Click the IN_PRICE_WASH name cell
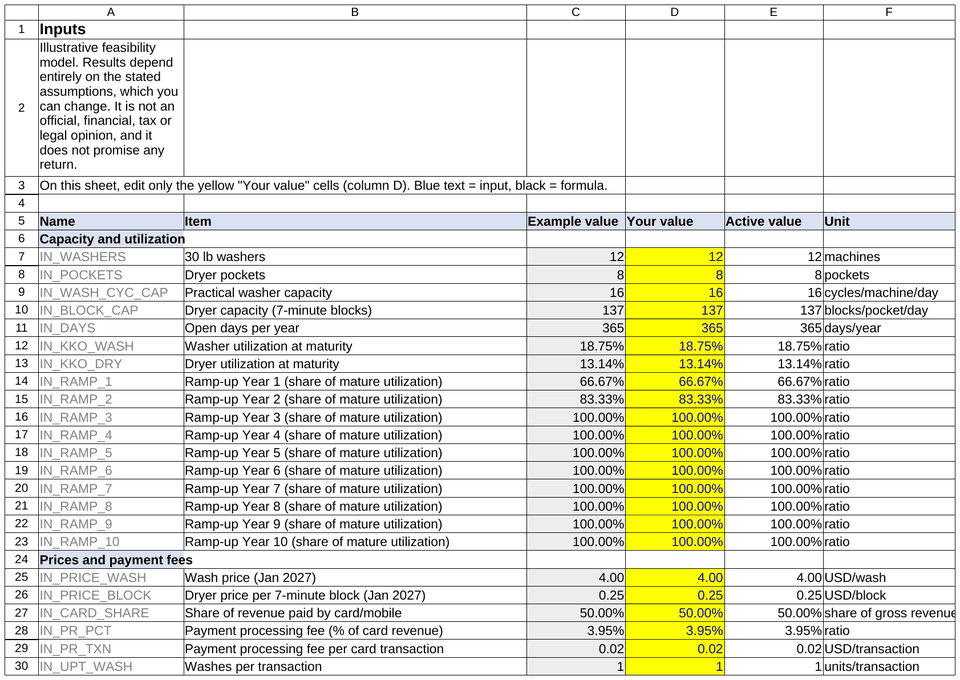The image size is (960, 680). (x=111, y=578)
